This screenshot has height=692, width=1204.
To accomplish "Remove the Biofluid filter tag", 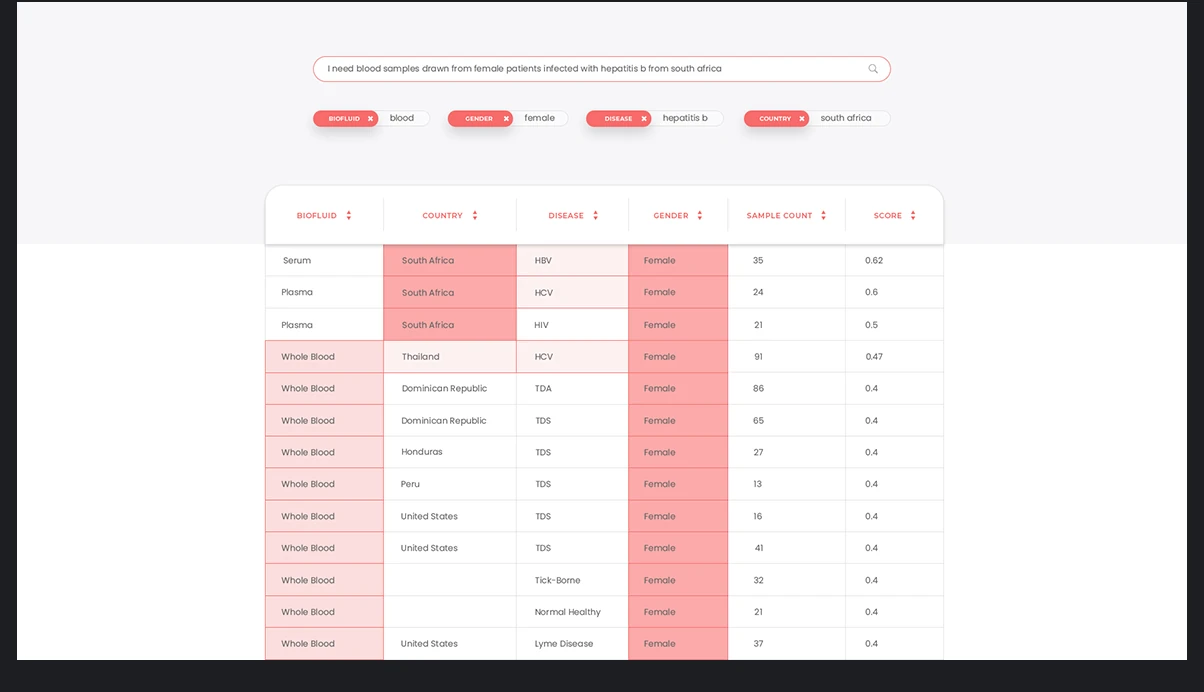I will click(370, 118).
